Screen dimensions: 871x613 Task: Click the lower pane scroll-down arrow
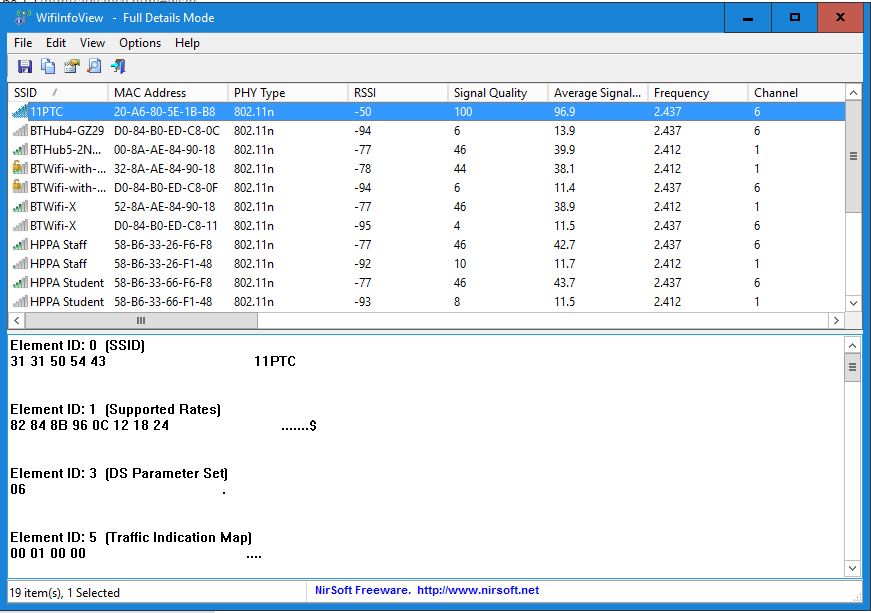[x=853, y=568]
